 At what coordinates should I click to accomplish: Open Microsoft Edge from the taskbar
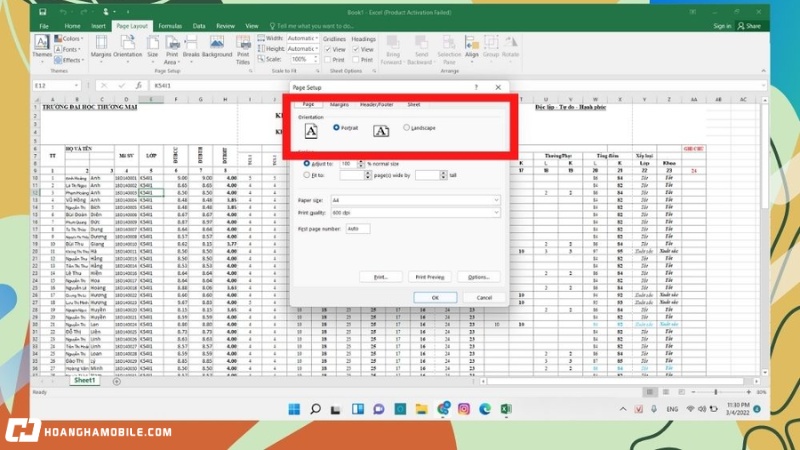pyautogui.click(x=485, y=409)
